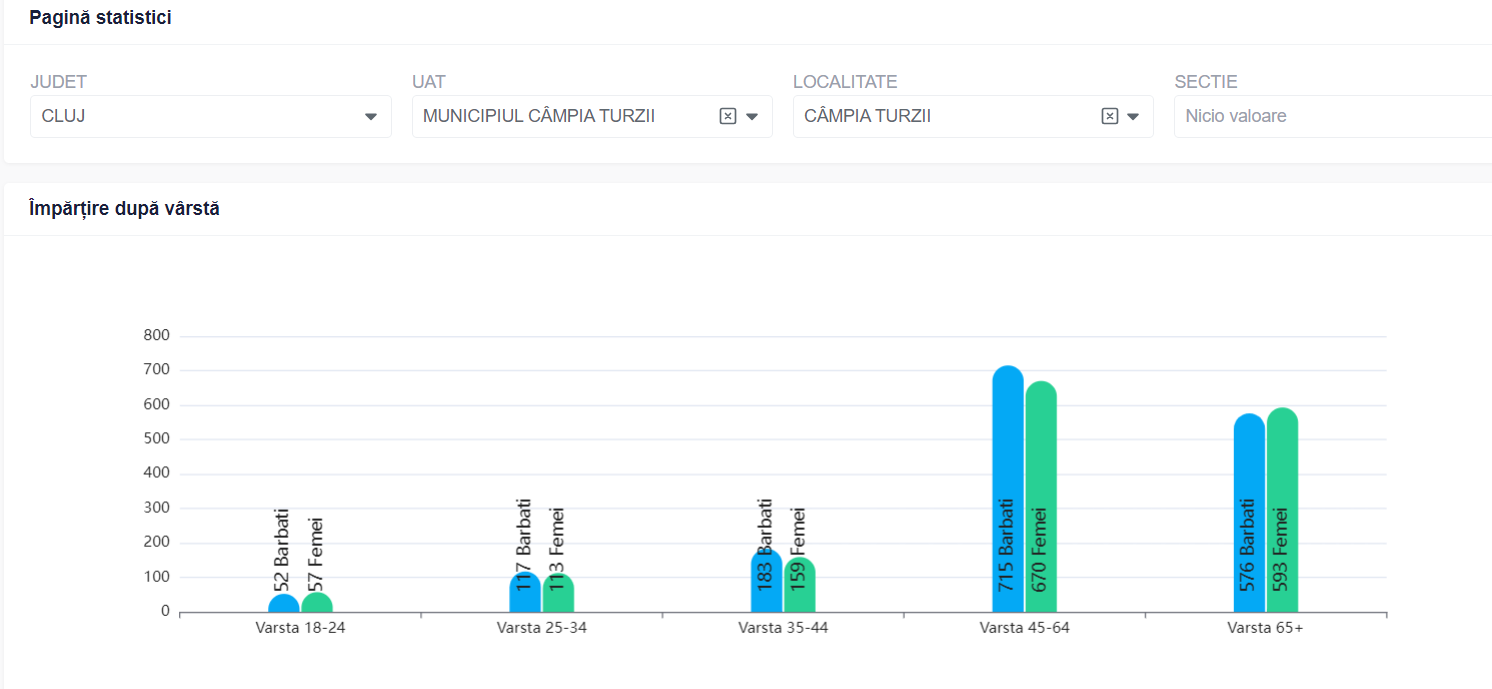Clear the LOCALITATE selection with the x icon
The width and height of the screenshot is (1492, 689).
click(x=1109, y=116)
